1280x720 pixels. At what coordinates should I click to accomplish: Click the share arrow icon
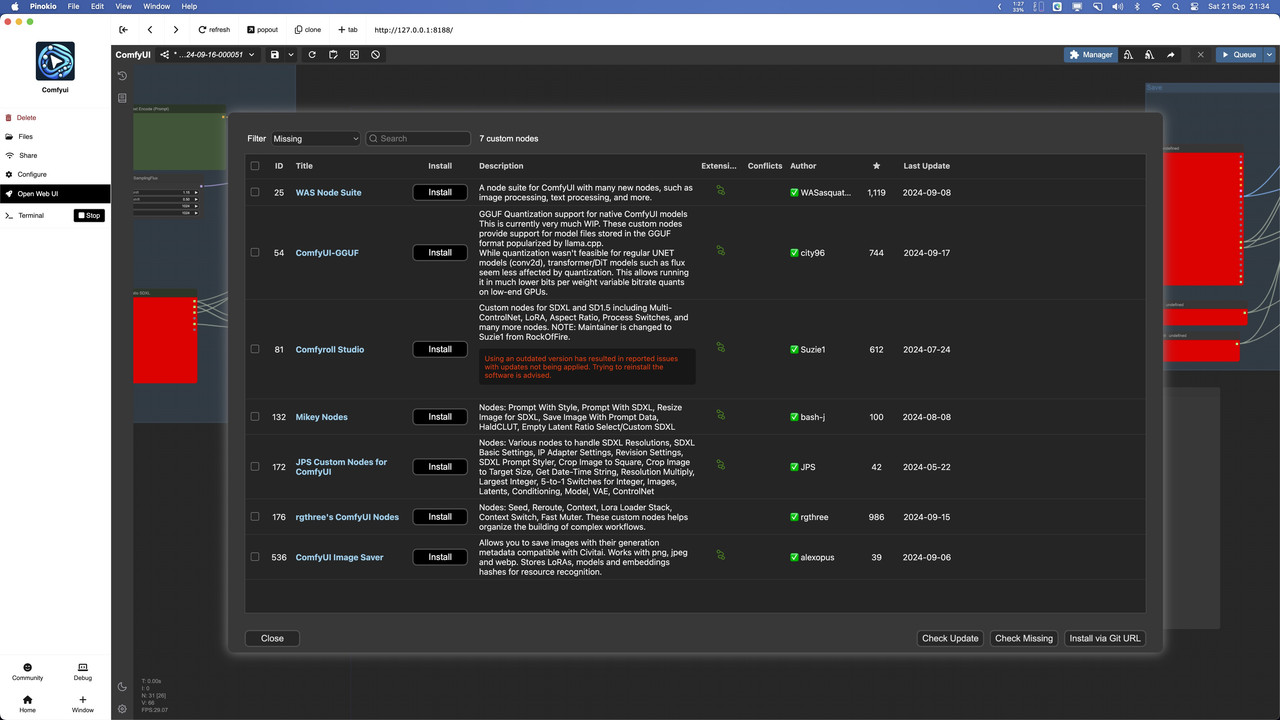1170,55
